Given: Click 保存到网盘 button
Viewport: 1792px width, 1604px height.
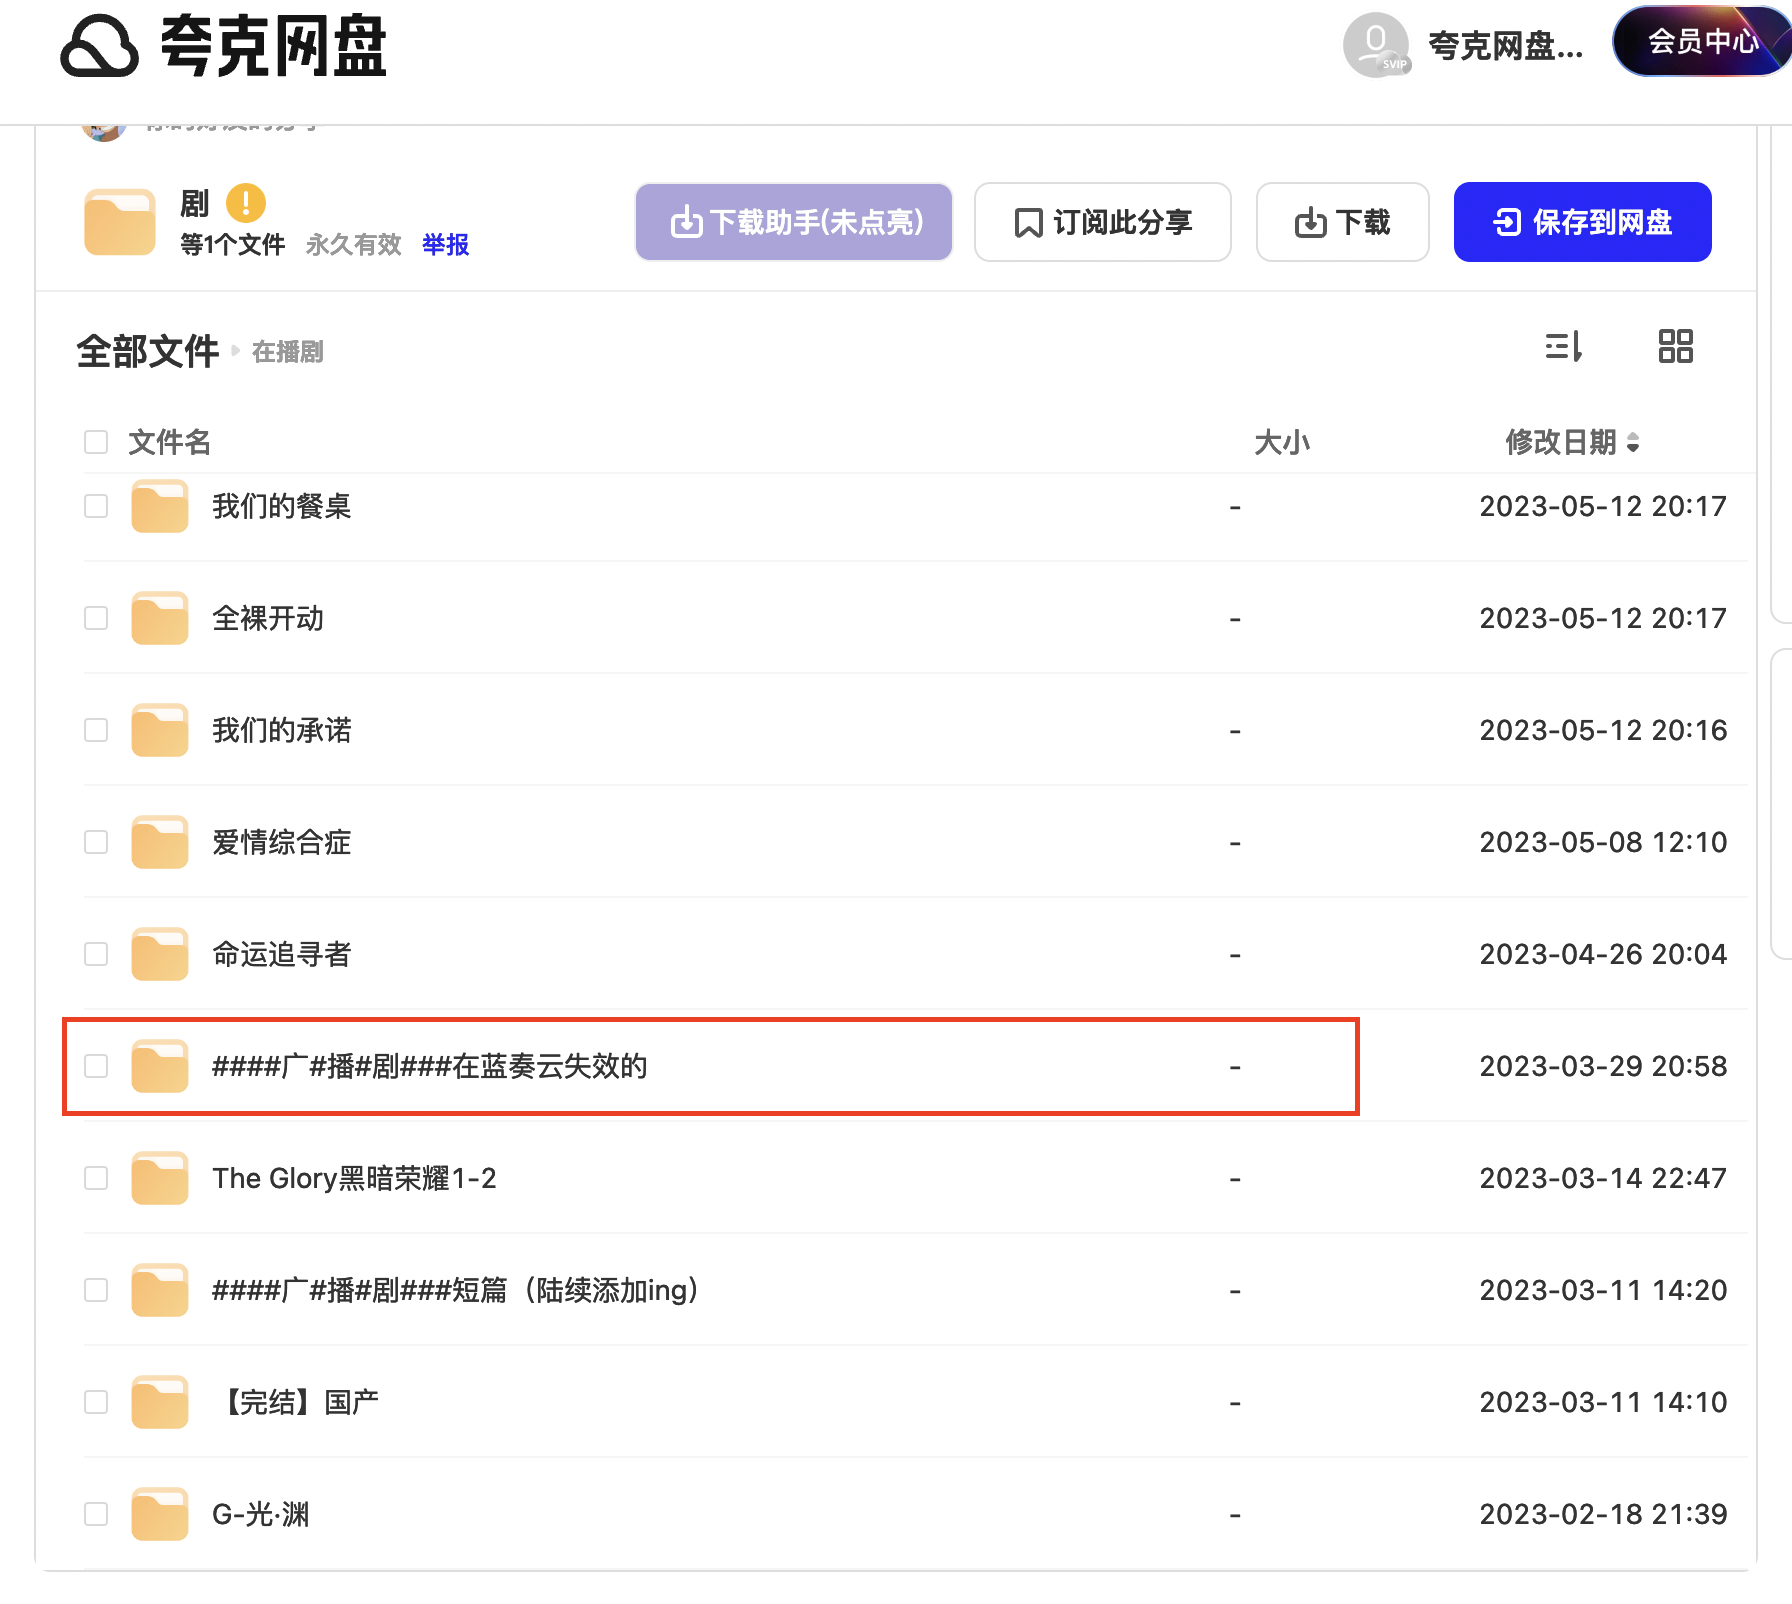Looking at the screenshot, I should point(1582,222).
